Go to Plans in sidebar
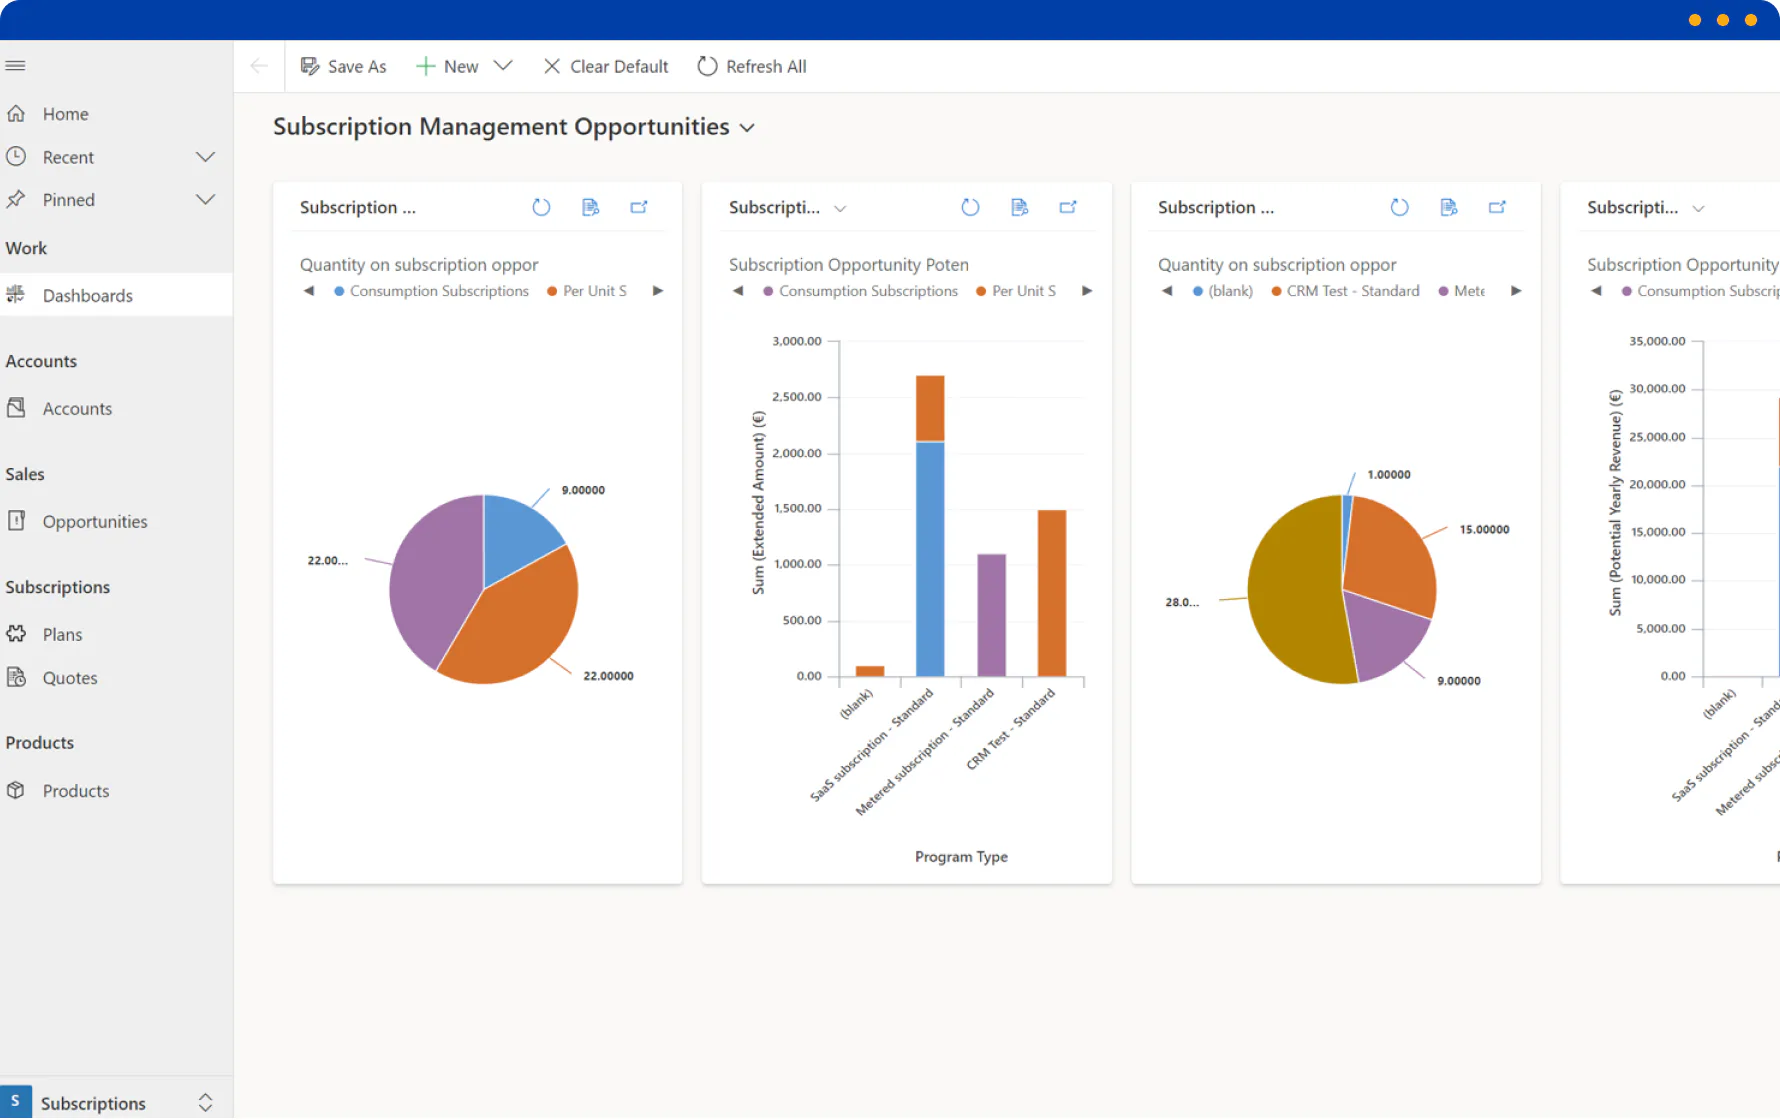The height and width of the screenshot is (1120, 1780). [x=62, y=635]
